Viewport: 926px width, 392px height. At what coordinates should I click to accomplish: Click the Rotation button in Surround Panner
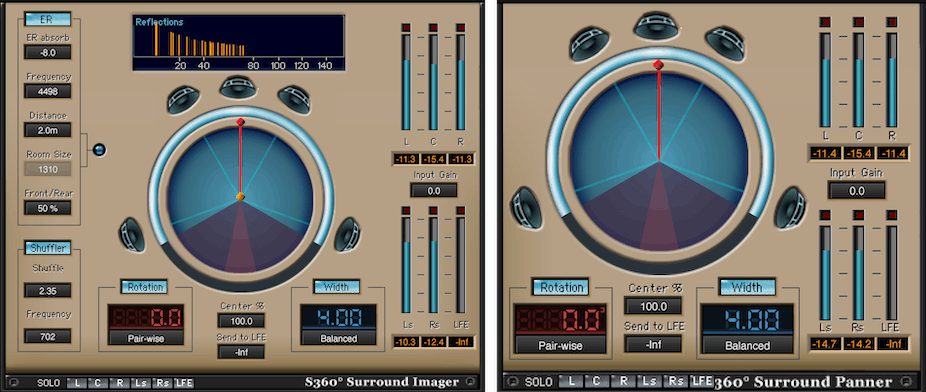560,287
